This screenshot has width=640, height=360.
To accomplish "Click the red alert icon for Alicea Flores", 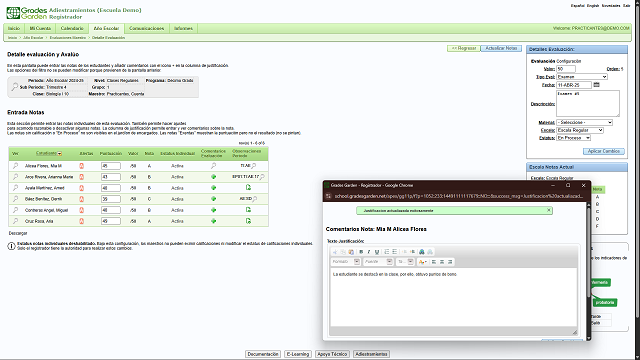I will tap(81, 166).
